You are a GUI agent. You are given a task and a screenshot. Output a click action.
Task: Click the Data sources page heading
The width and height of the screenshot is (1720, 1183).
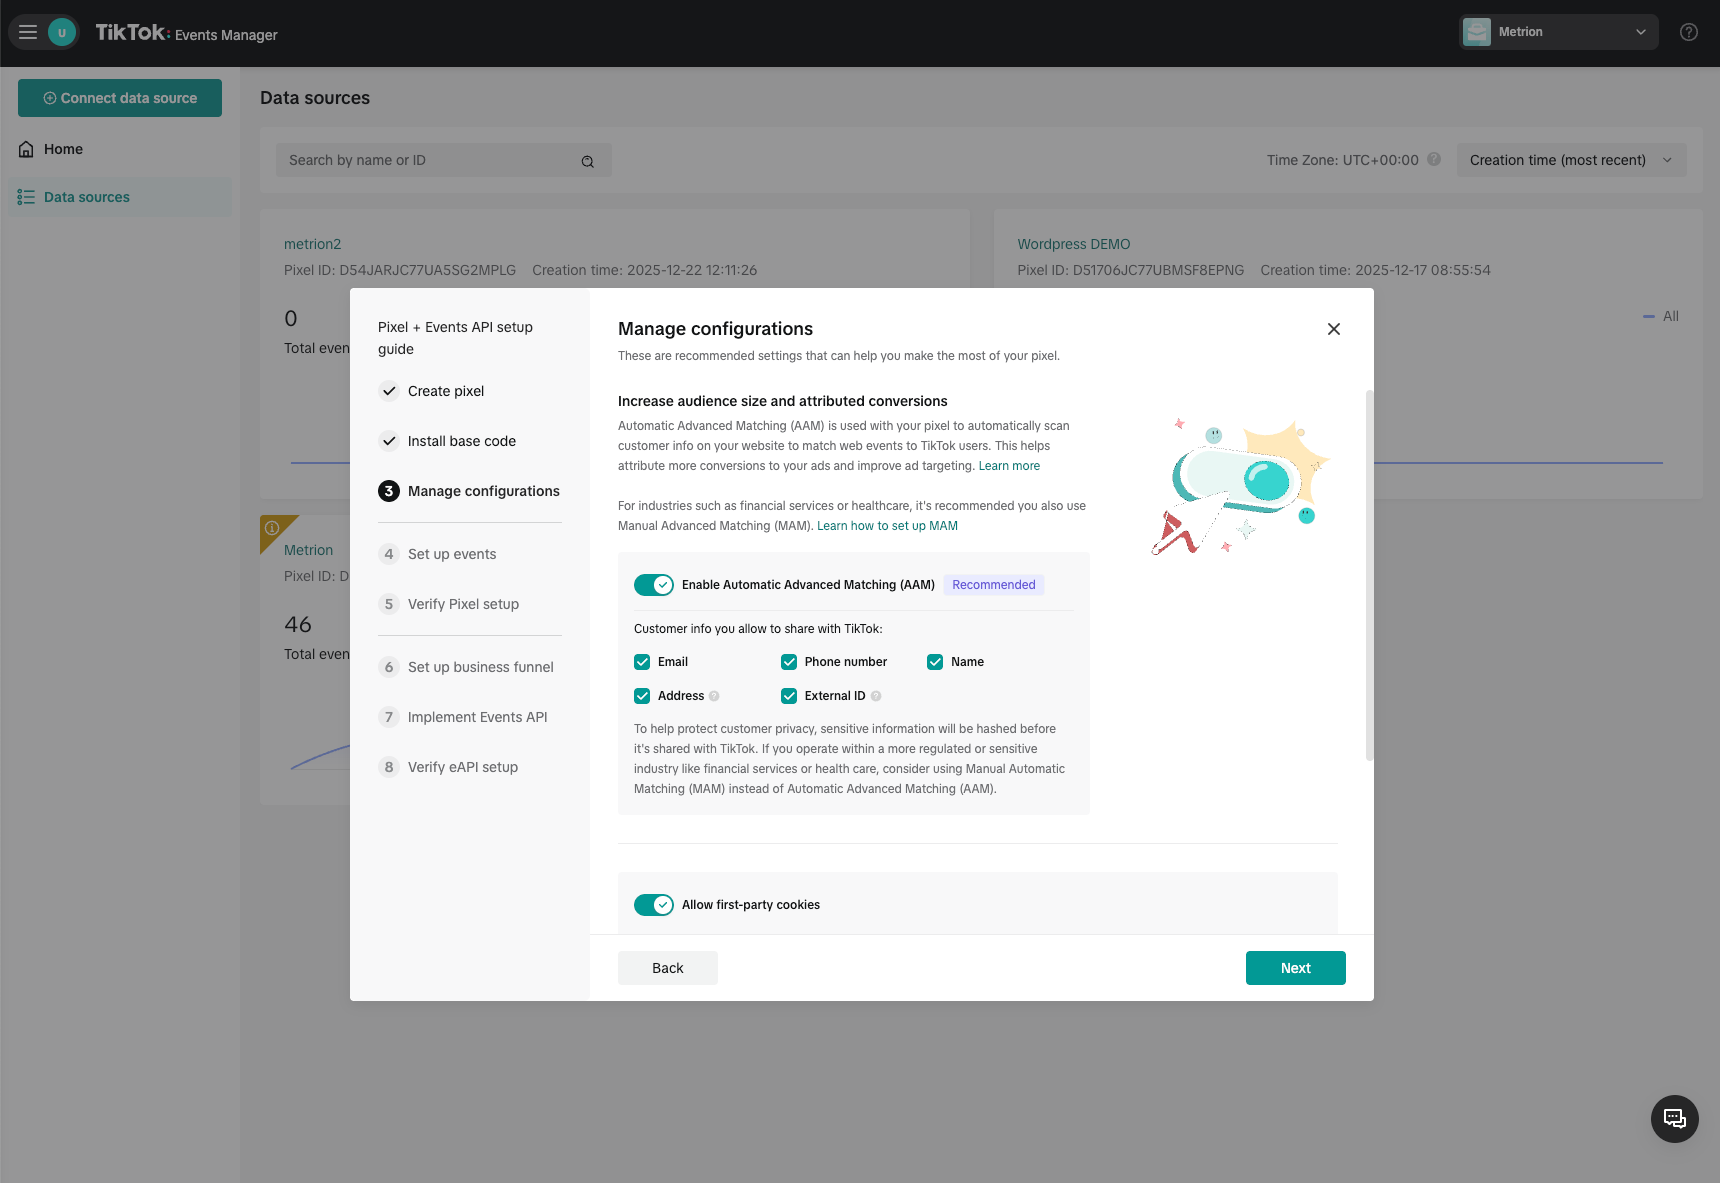pyautogui.click(x=315, y=98)
